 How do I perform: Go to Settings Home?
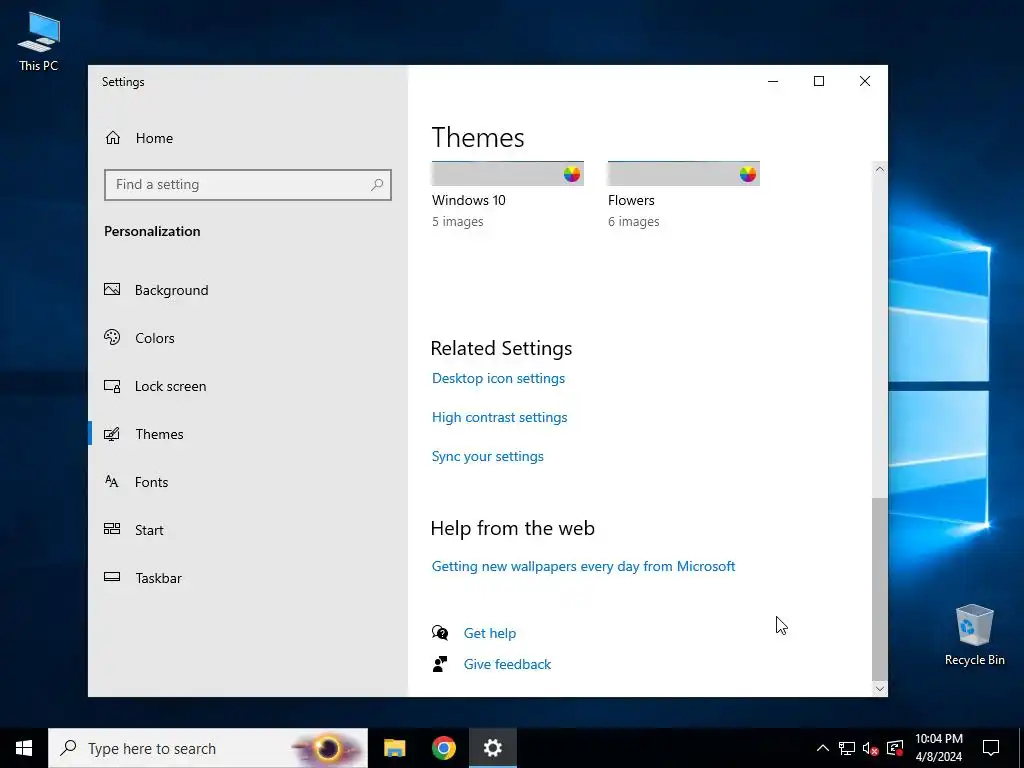click(x=139, y=138)
